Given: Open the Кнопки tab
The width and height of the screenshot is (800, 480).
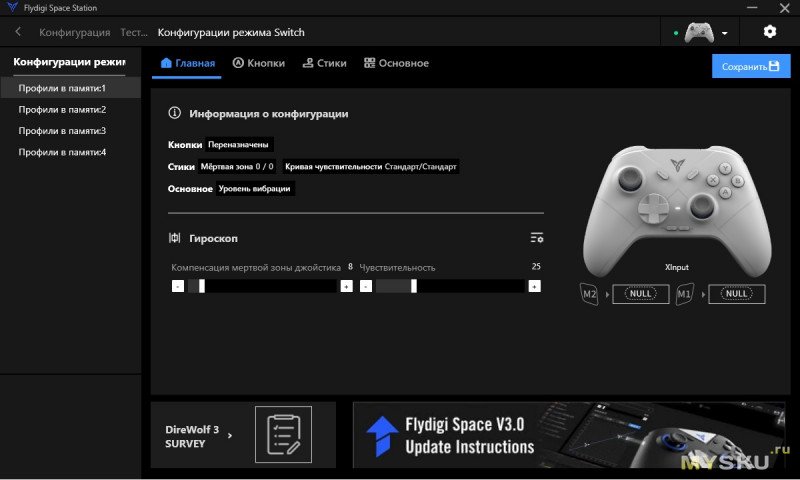Looking at the screenshot, I should coord(259,63).
